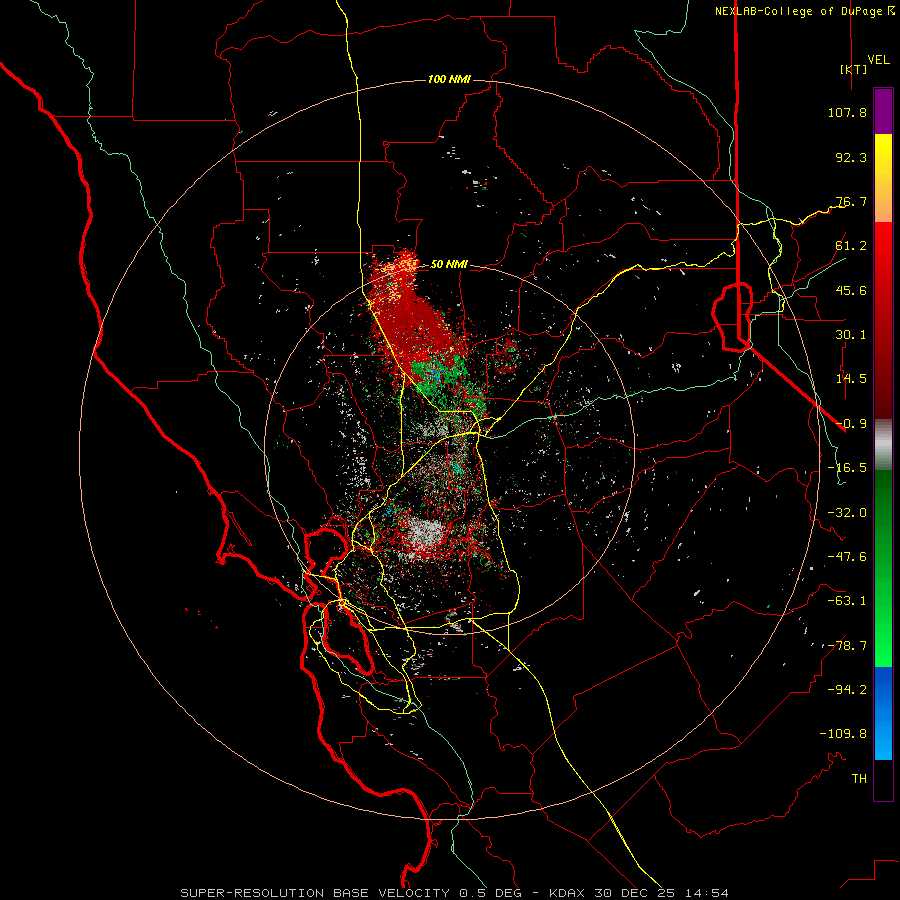Click the blue segment of the velocity color bar
900x900 pixels.
[x=883, y=713]
